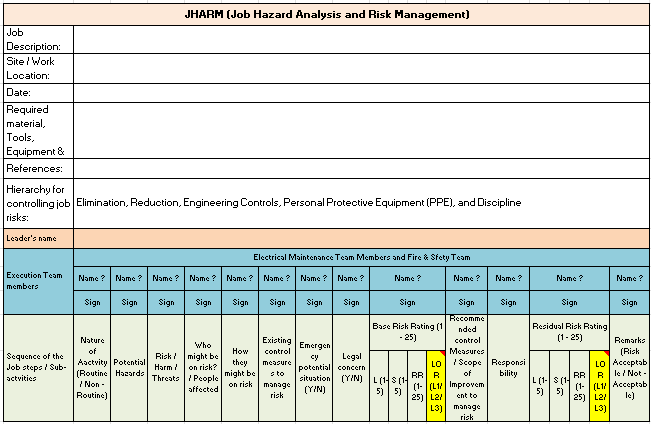Select 'Who might be on risk? / People affected'

click(x=203, y=368)
